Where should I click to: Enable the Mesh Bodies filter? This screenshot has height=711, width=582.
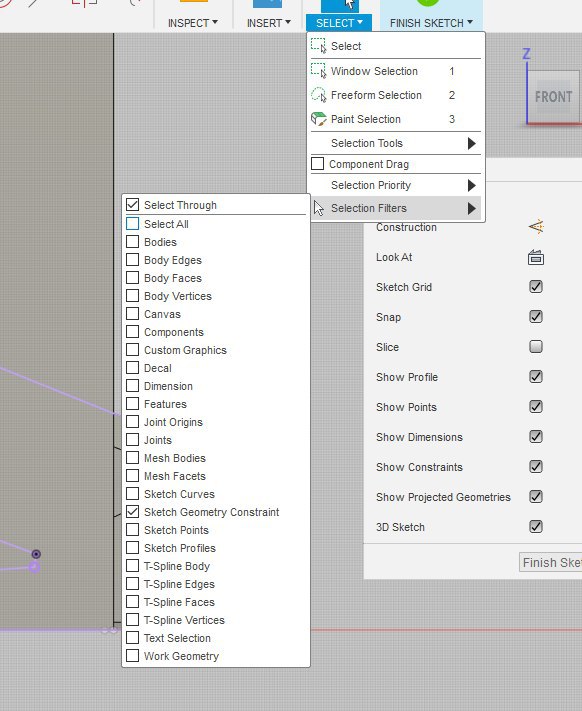pyautogui.click(x=132, y=458)
